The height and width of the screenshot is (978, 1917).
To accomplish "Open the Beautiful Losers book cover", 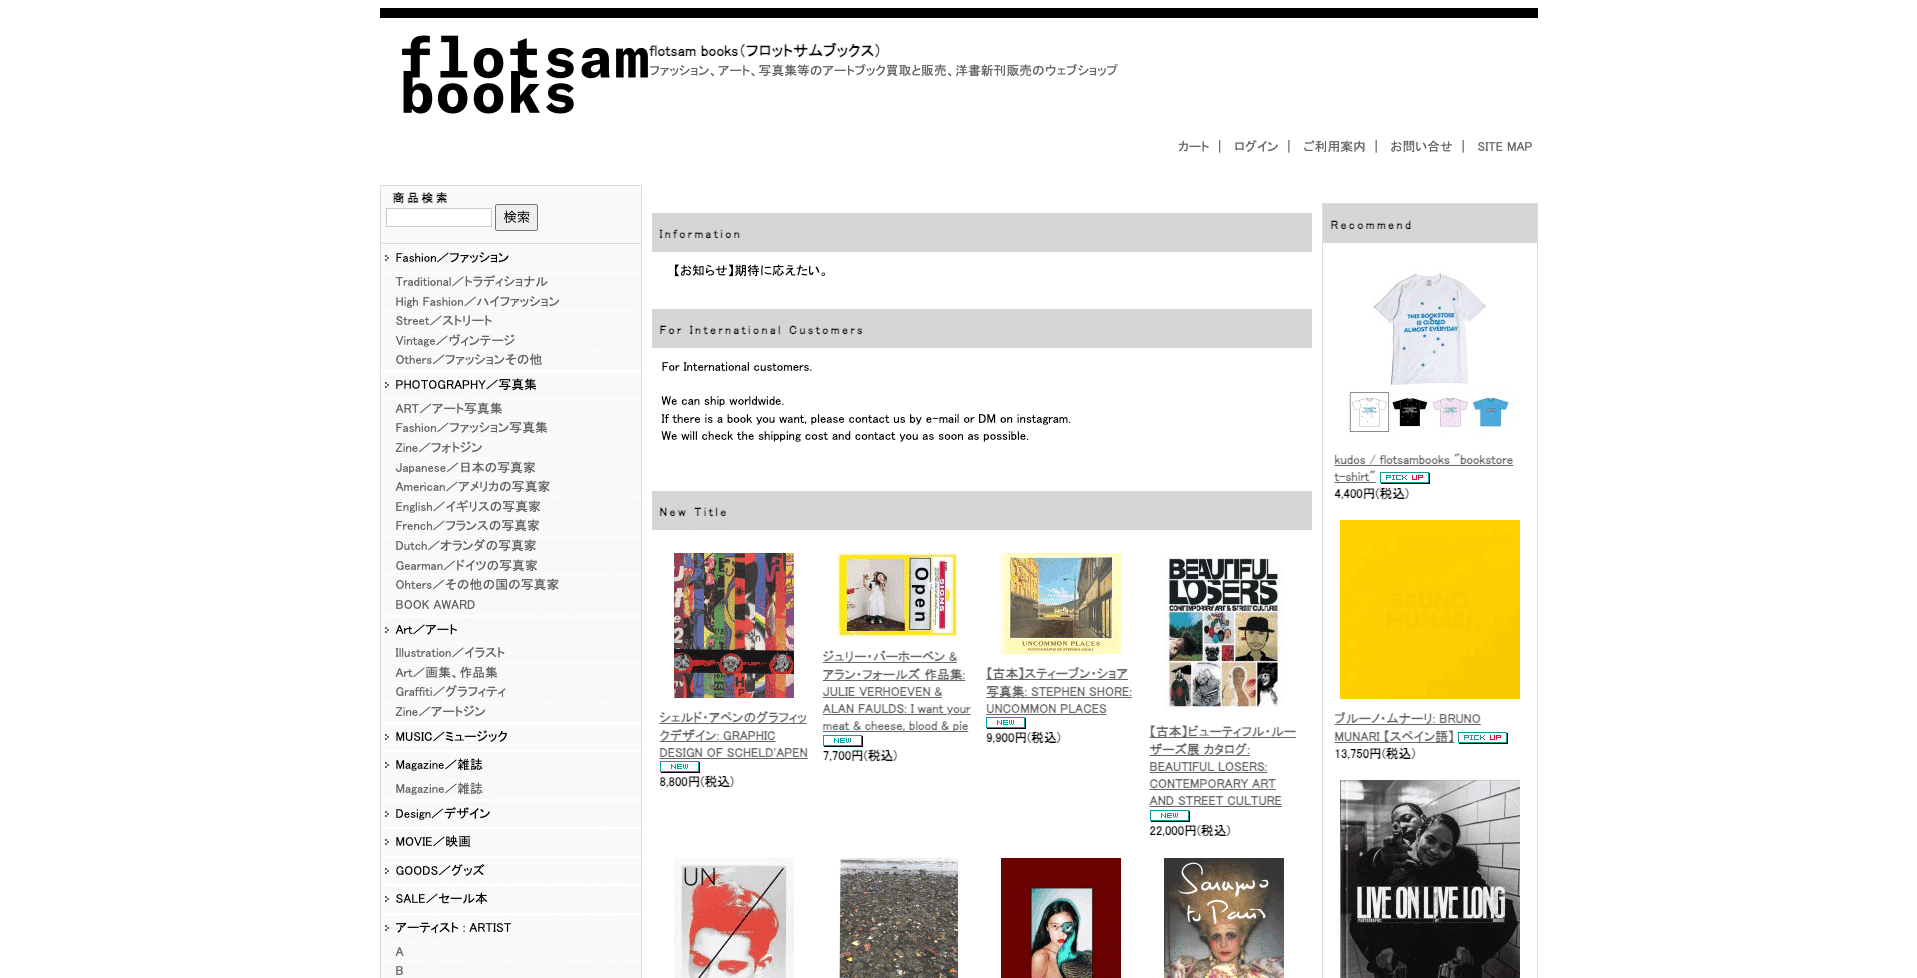I will pyautogui.click(x=1223, y=632).
